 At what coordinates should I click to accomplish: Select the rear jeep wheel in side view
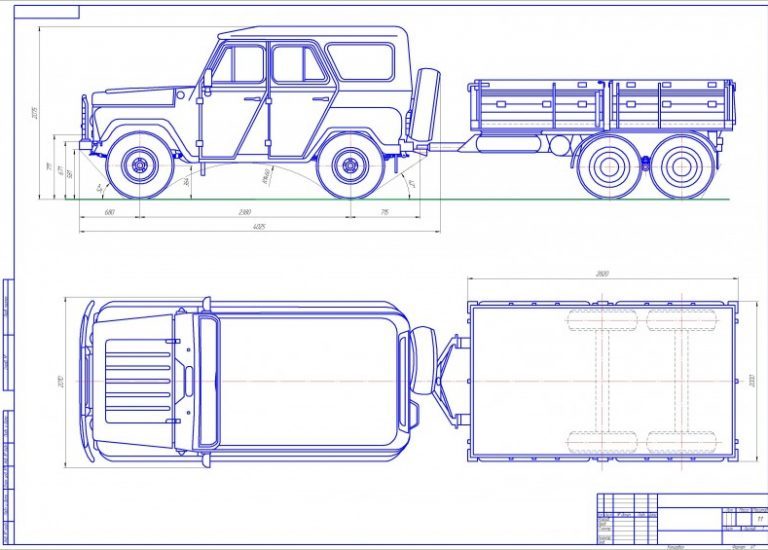(350, 166)
